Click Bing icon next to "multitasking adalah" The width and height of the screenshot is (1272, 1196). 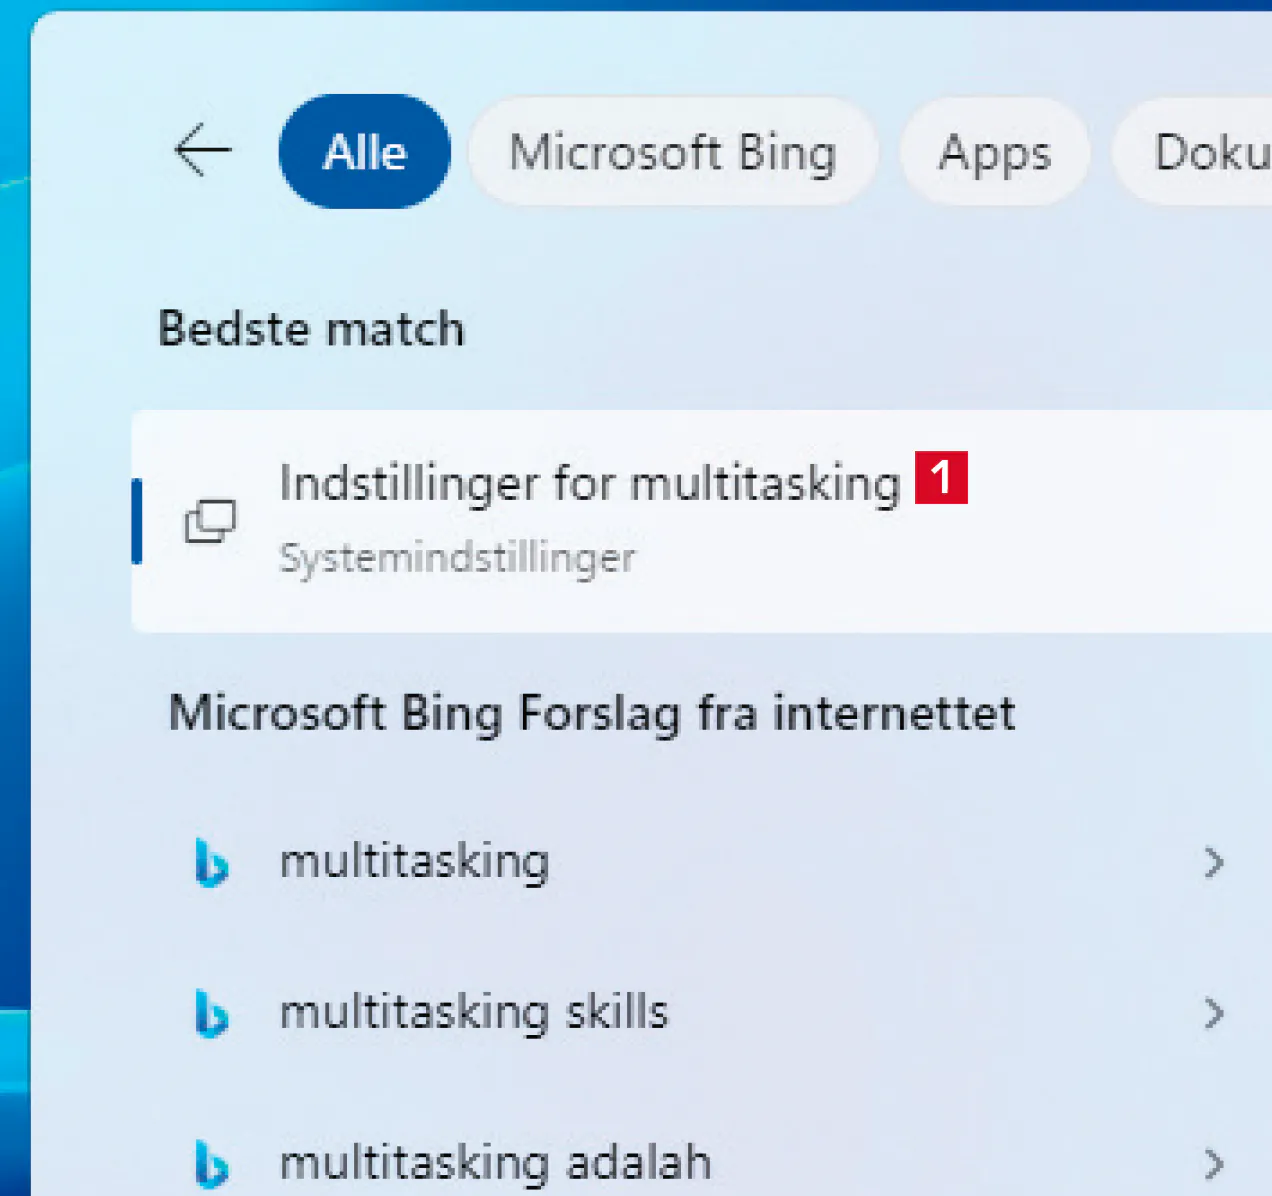pos(211,1164)
